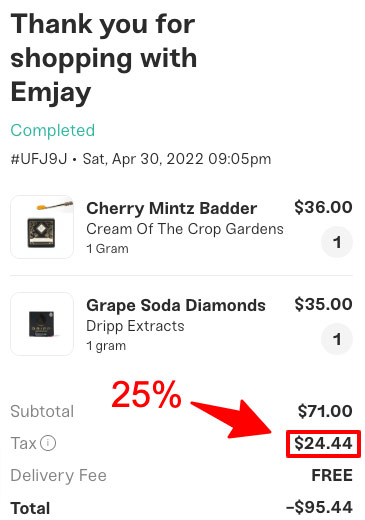The image size is (365, 520).
Task: Select the Grape Soda Diamonds product name
Action: click(x=176, y=305)
